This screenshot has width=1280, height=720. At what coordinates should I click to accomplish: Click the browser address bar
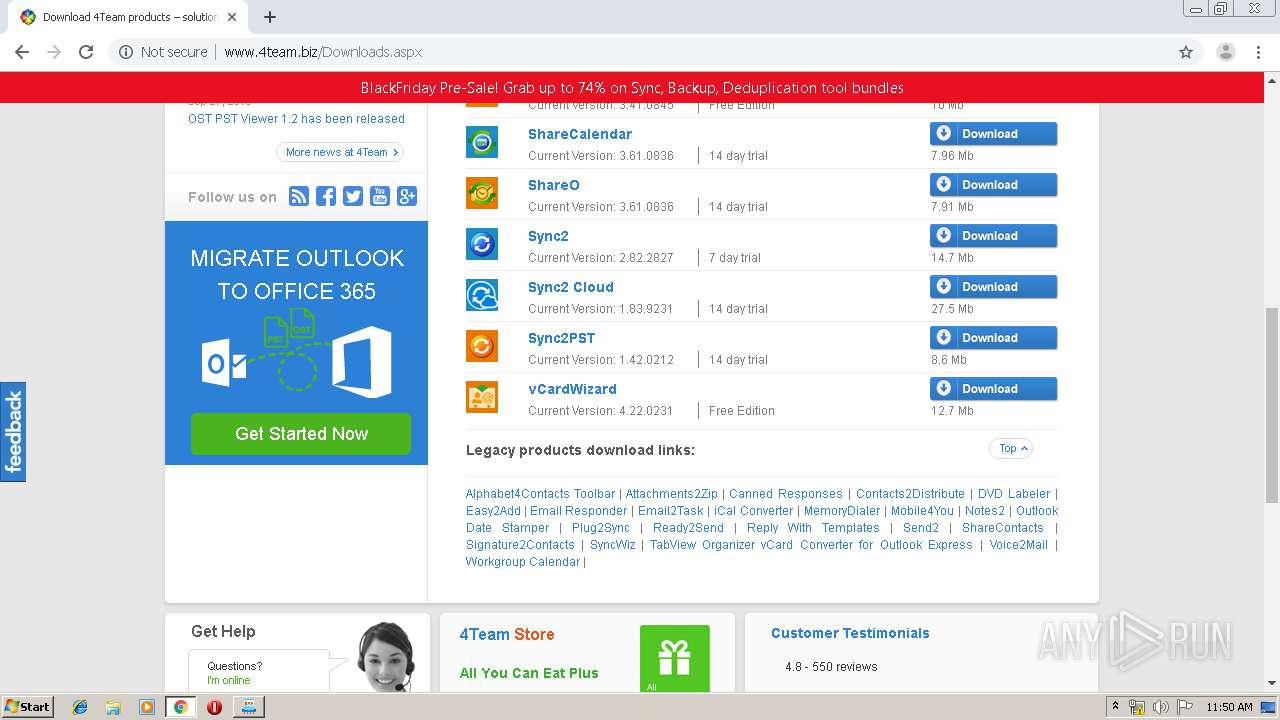pos(640,52)
